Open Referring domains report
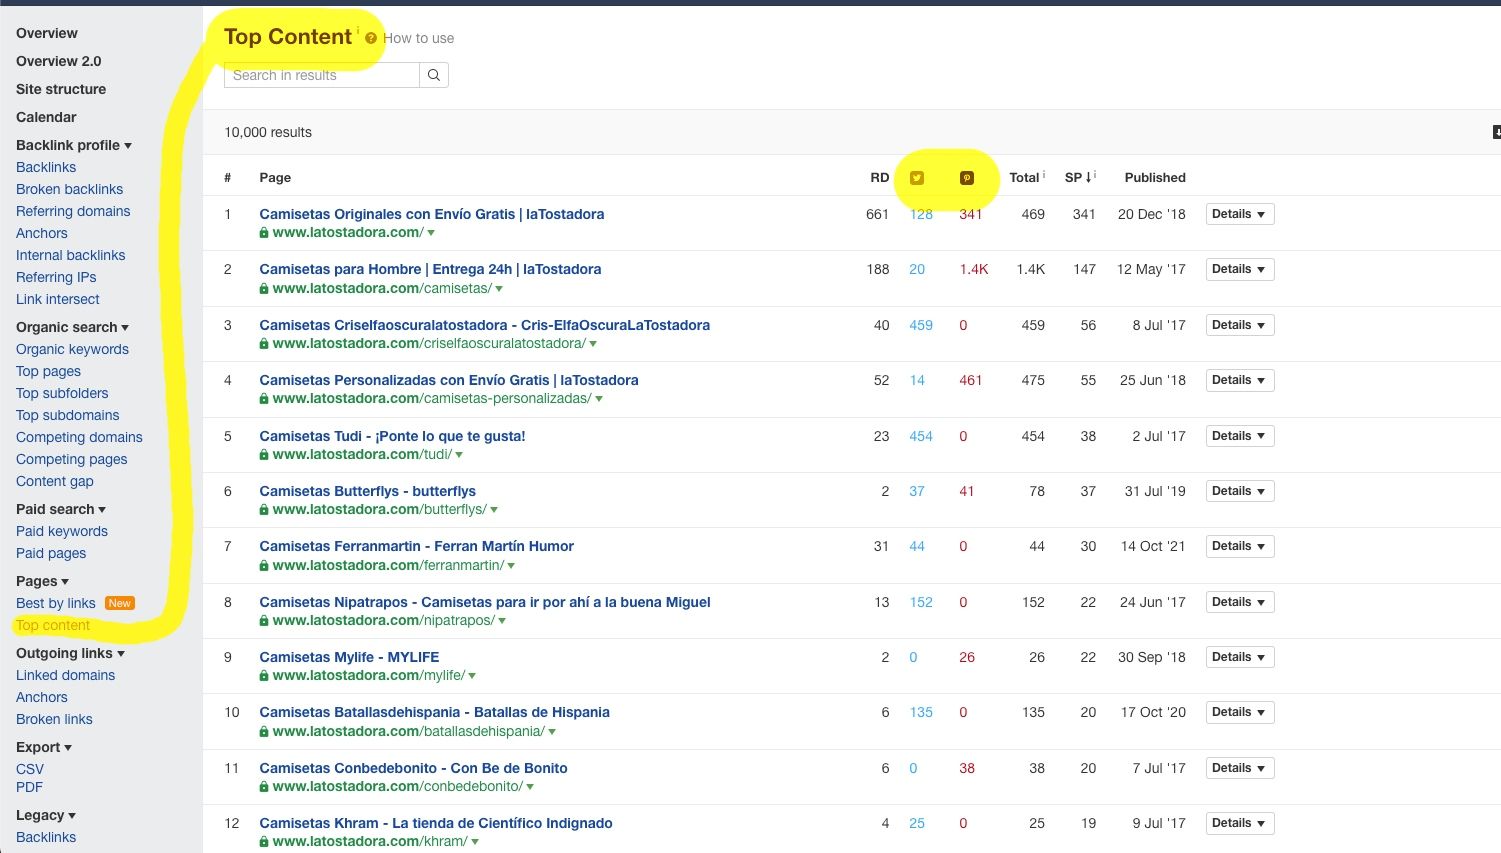 [73, 211]
